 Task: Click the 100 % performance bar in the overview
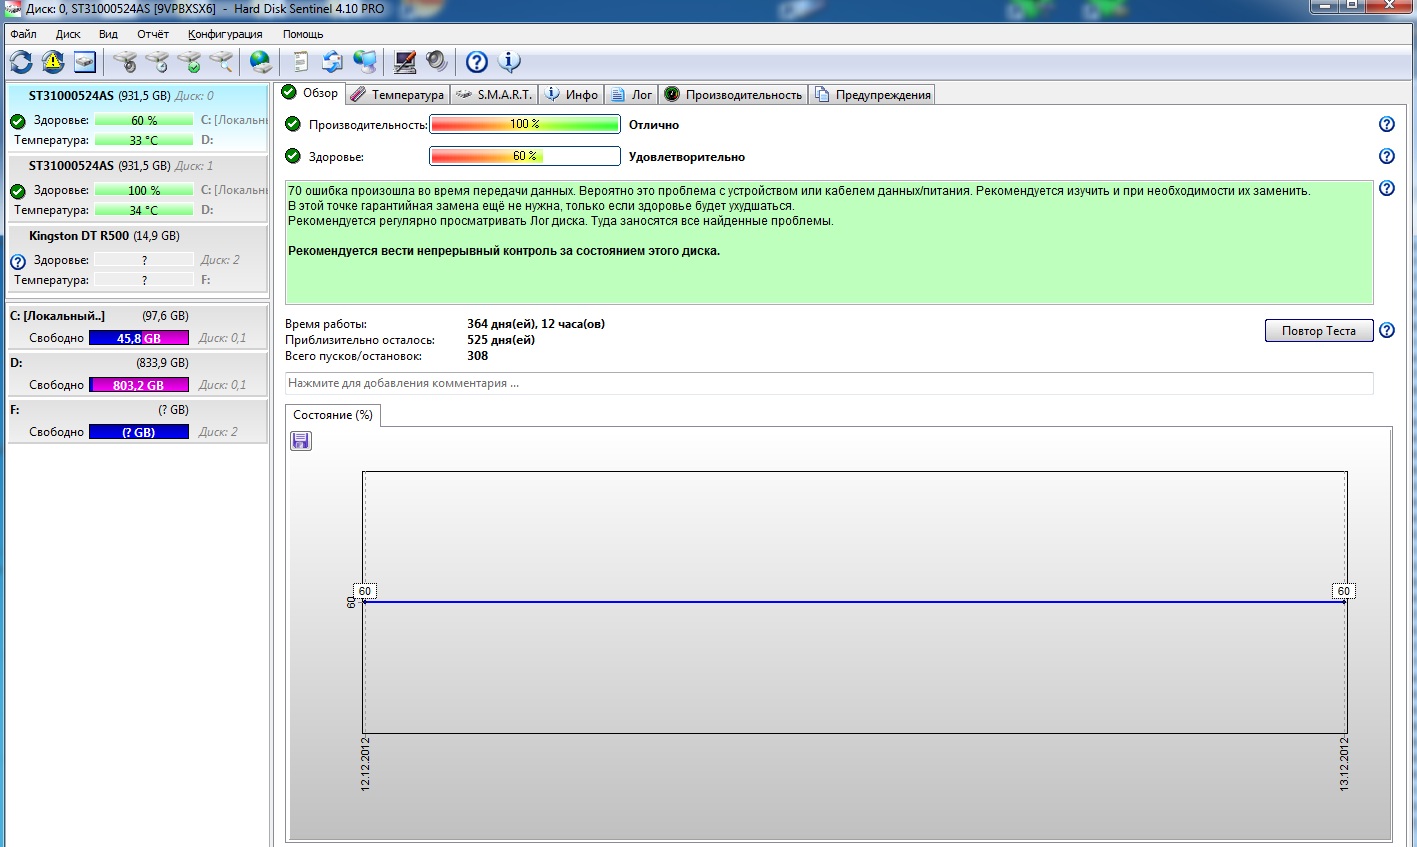tap(525, 124)
